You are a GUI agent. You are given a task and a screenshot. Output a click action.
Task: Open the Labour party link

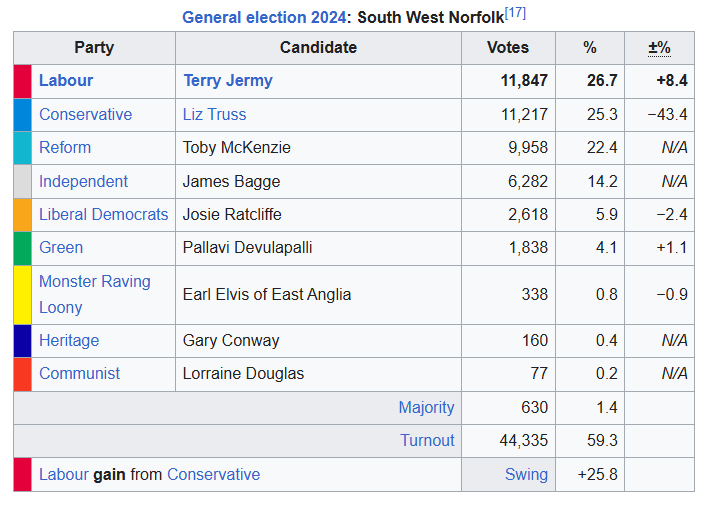point(66,81)
